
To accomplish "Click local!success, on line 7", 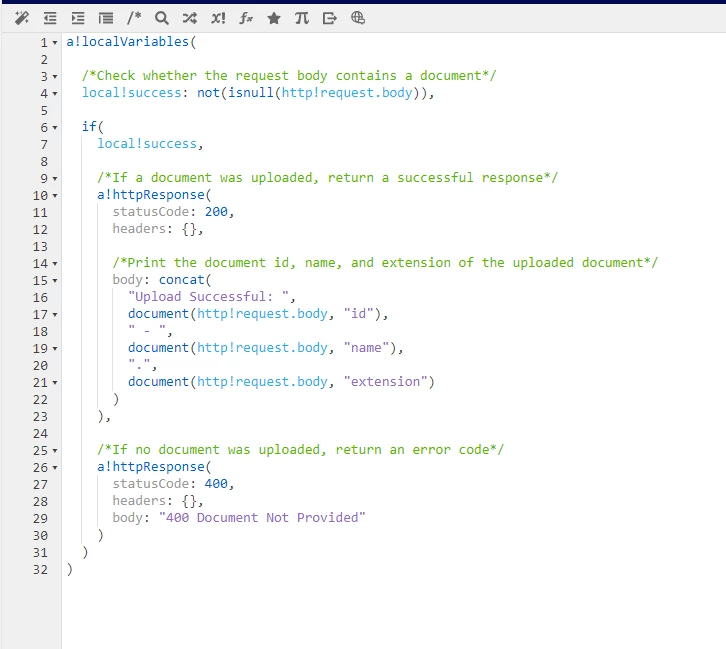I will [x=150, y=144].
